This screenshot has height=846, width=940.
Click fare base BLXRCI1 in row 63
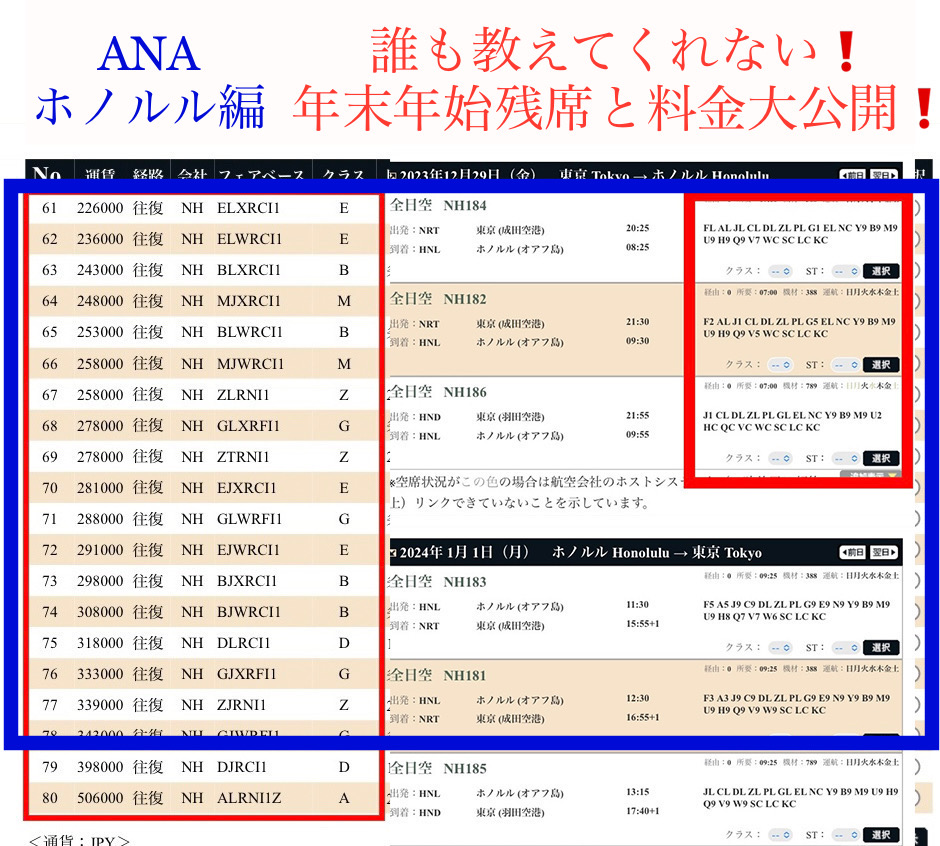point(249,270)
